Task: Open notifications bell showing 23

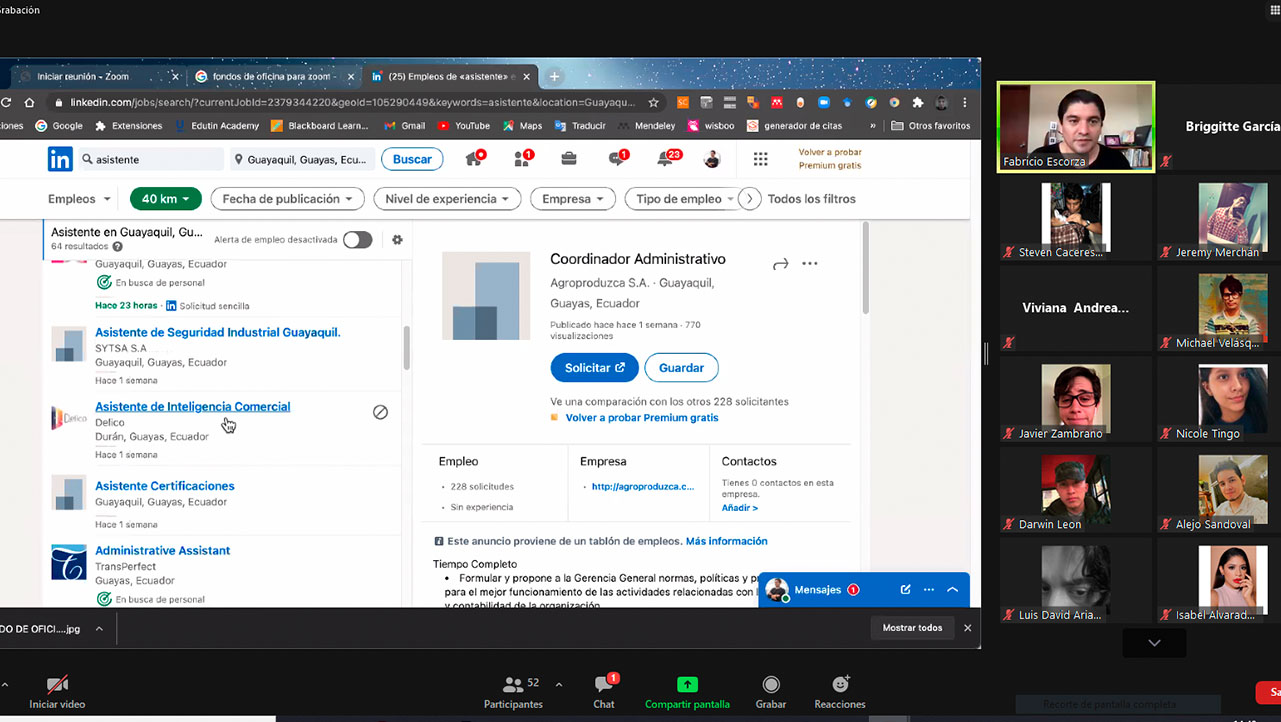Action: 666,158
